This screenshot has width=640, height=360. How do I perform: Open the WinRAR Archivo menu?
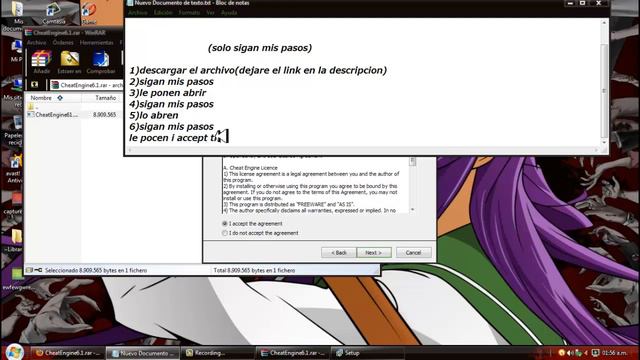click(36, 42)
